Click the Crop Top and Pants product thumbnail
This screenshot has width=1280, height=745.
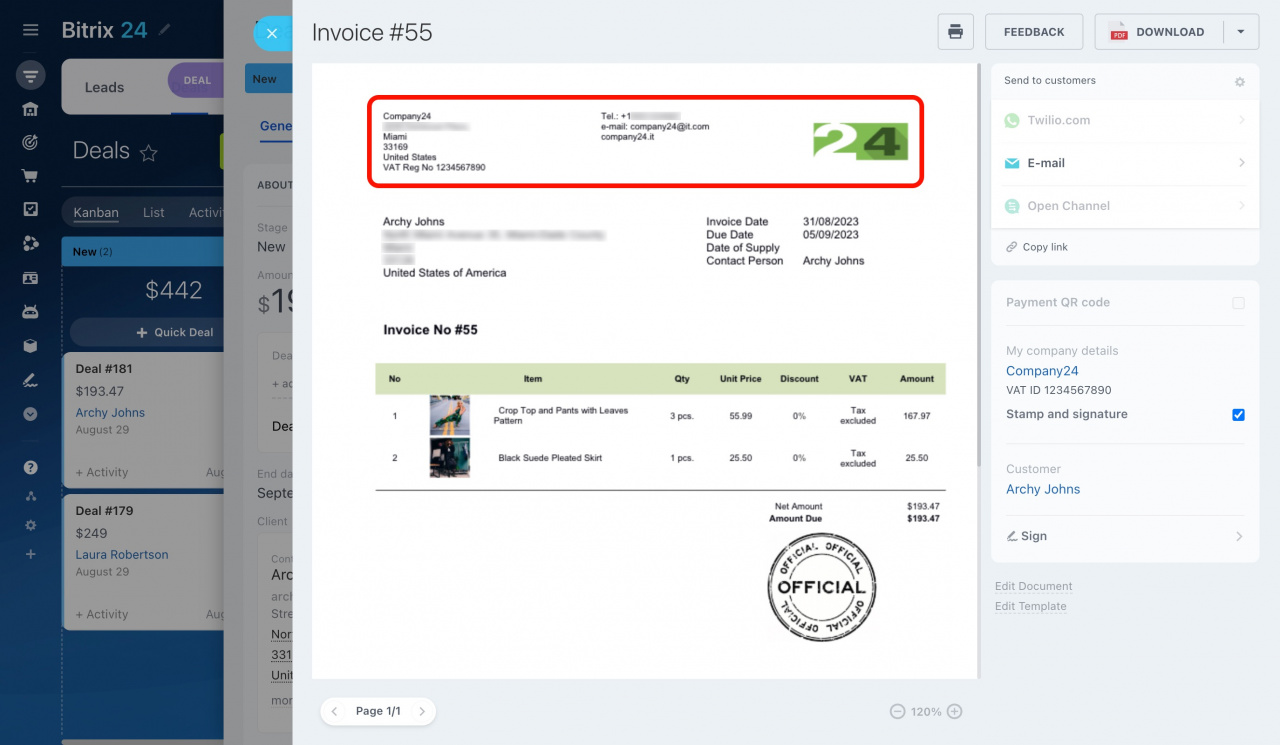pos(449,415)
